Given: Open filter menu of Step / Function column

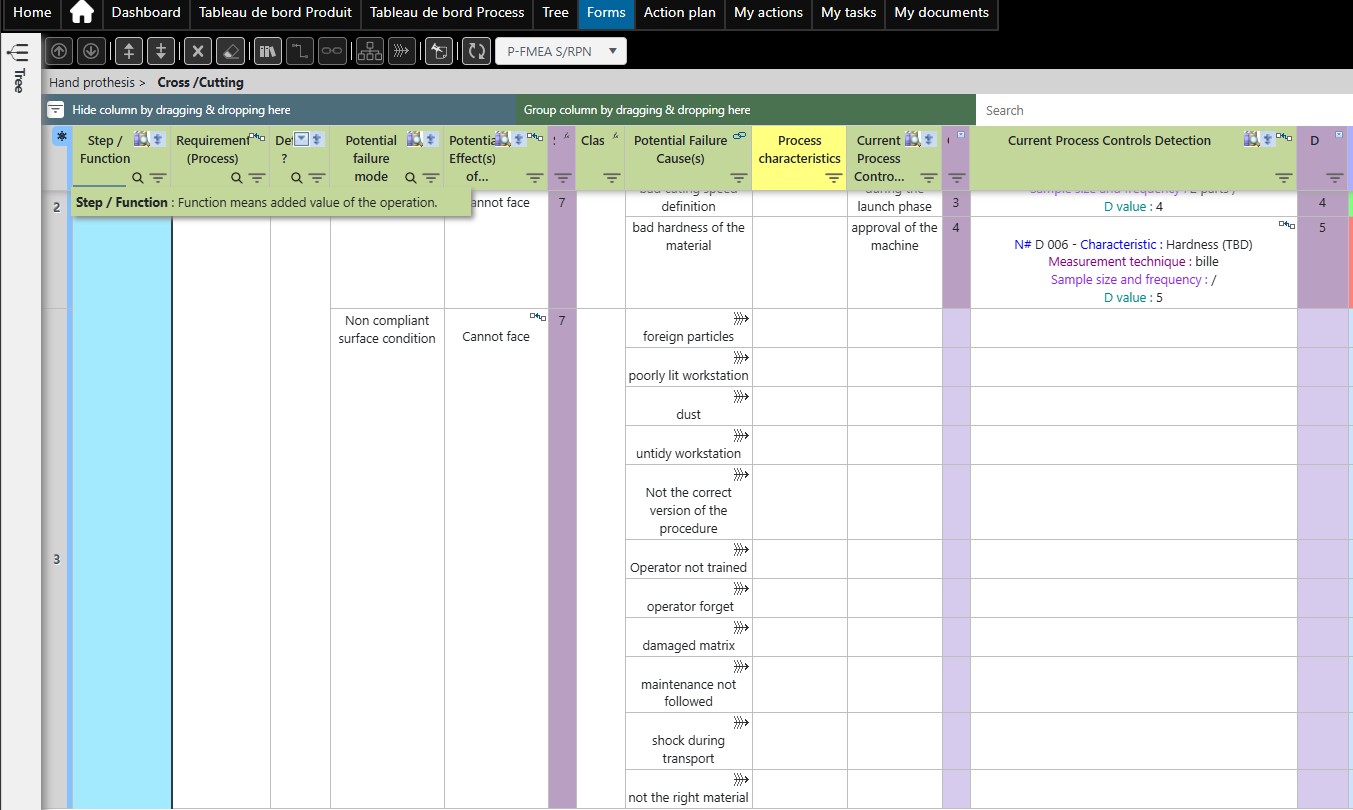Looking at the screenshot, I should tap(159, 178).
